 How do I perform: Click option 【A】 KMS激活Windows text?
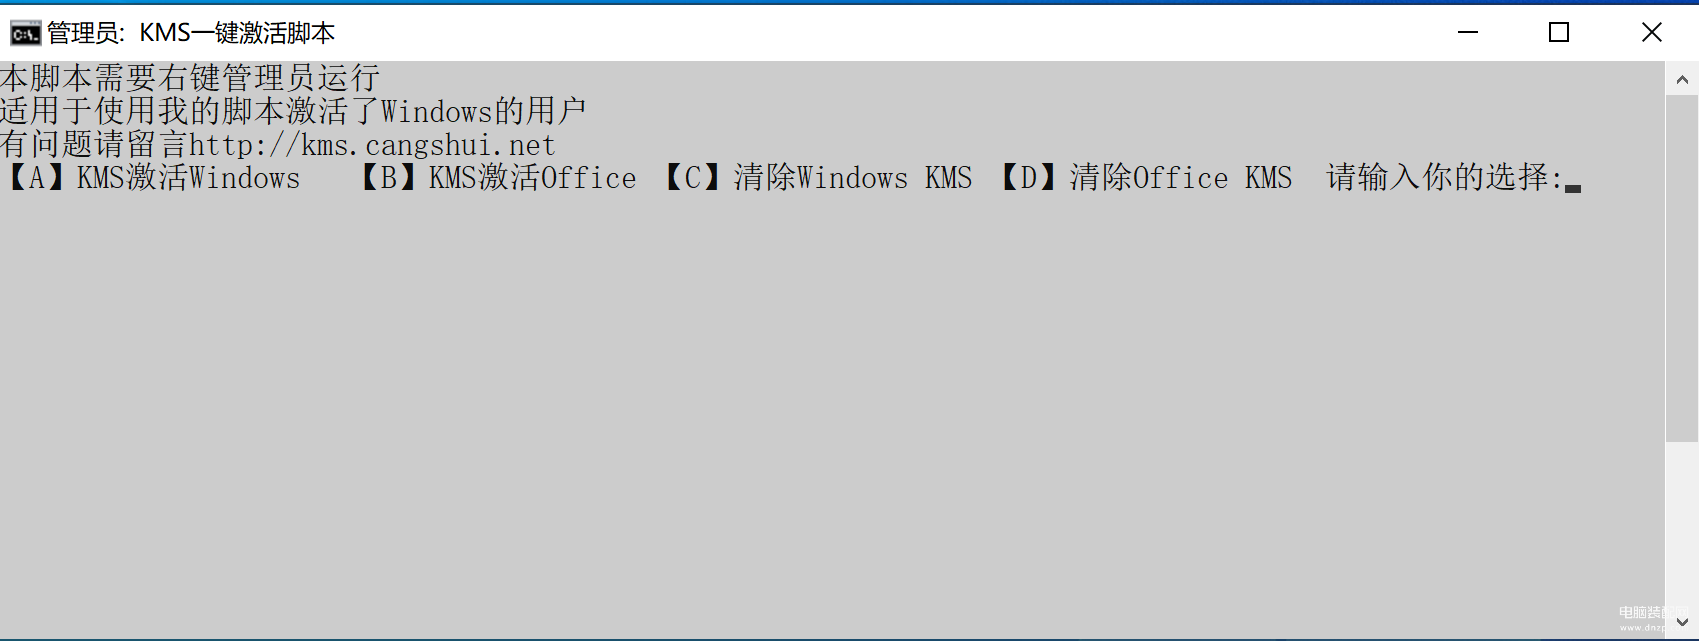(x=152, y=178)
